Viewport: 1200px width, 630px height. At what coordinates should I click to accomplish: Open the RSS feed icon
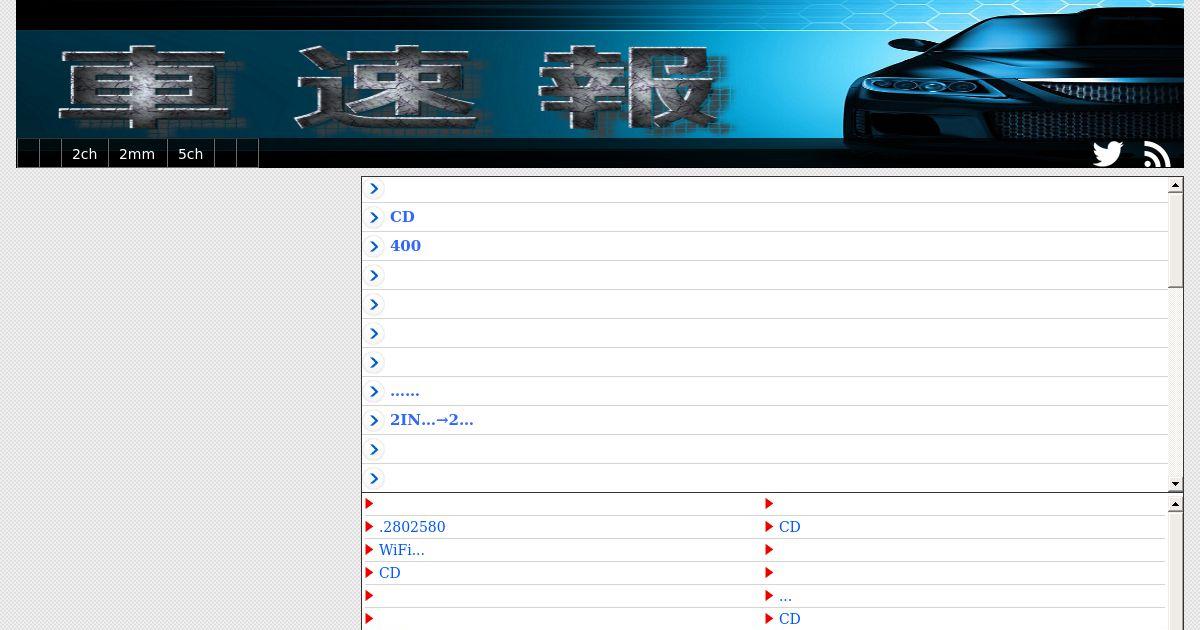click(1157, 154)
